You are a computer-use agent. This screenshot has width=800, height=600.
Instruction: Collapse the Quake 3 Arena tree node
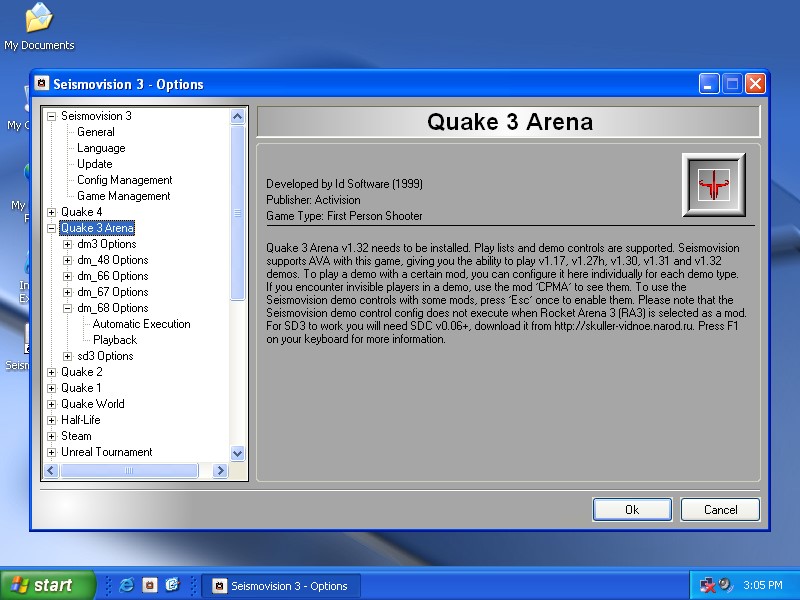52,228
